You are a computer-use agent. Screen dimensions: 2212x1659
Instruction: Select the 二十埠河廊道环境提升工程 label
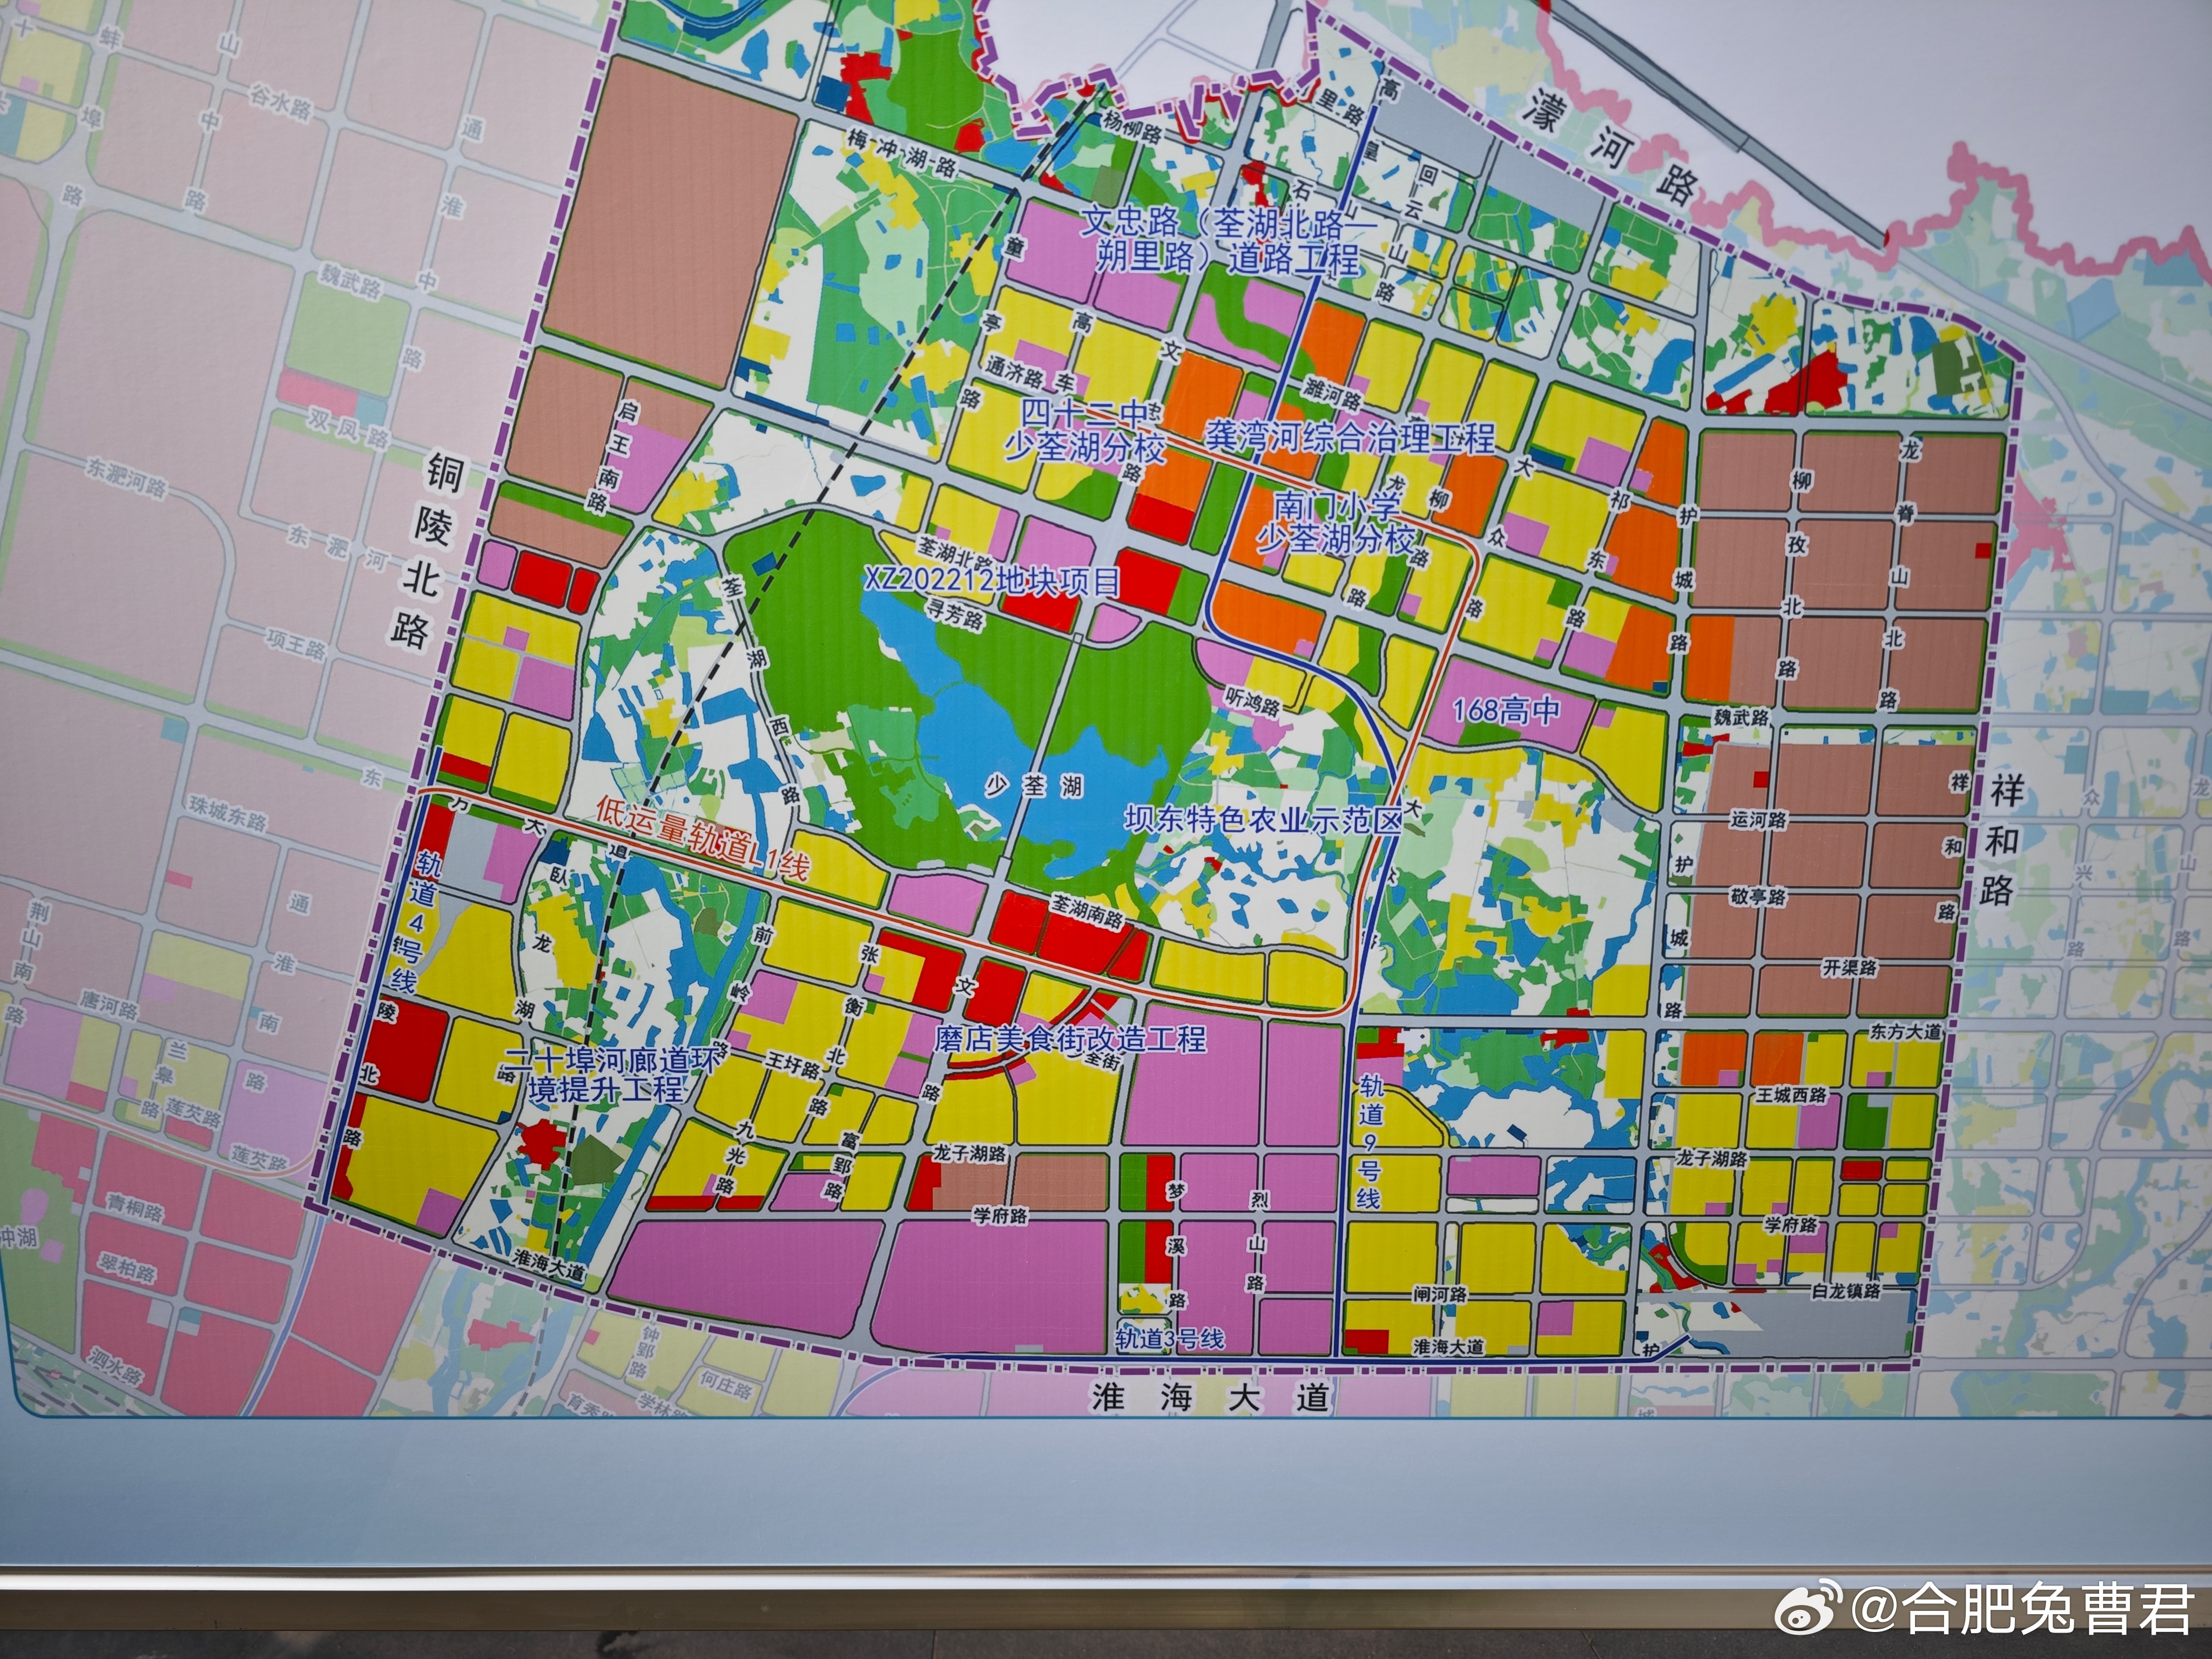612,1074
